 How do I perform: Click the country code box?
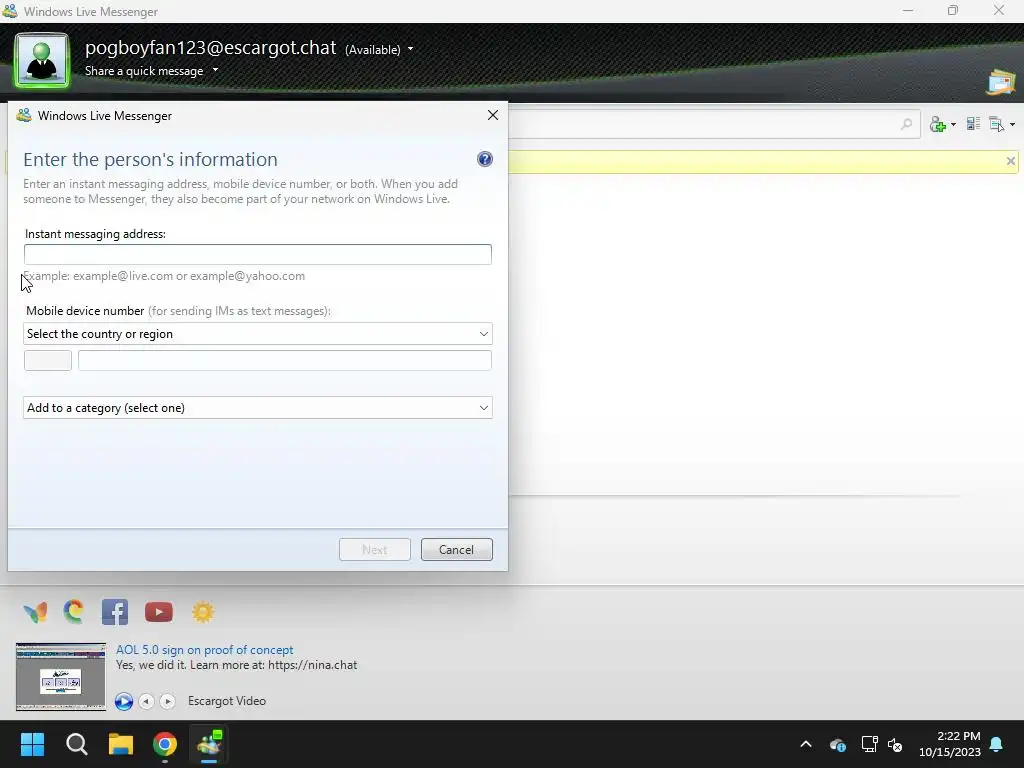tap(48, 360)
